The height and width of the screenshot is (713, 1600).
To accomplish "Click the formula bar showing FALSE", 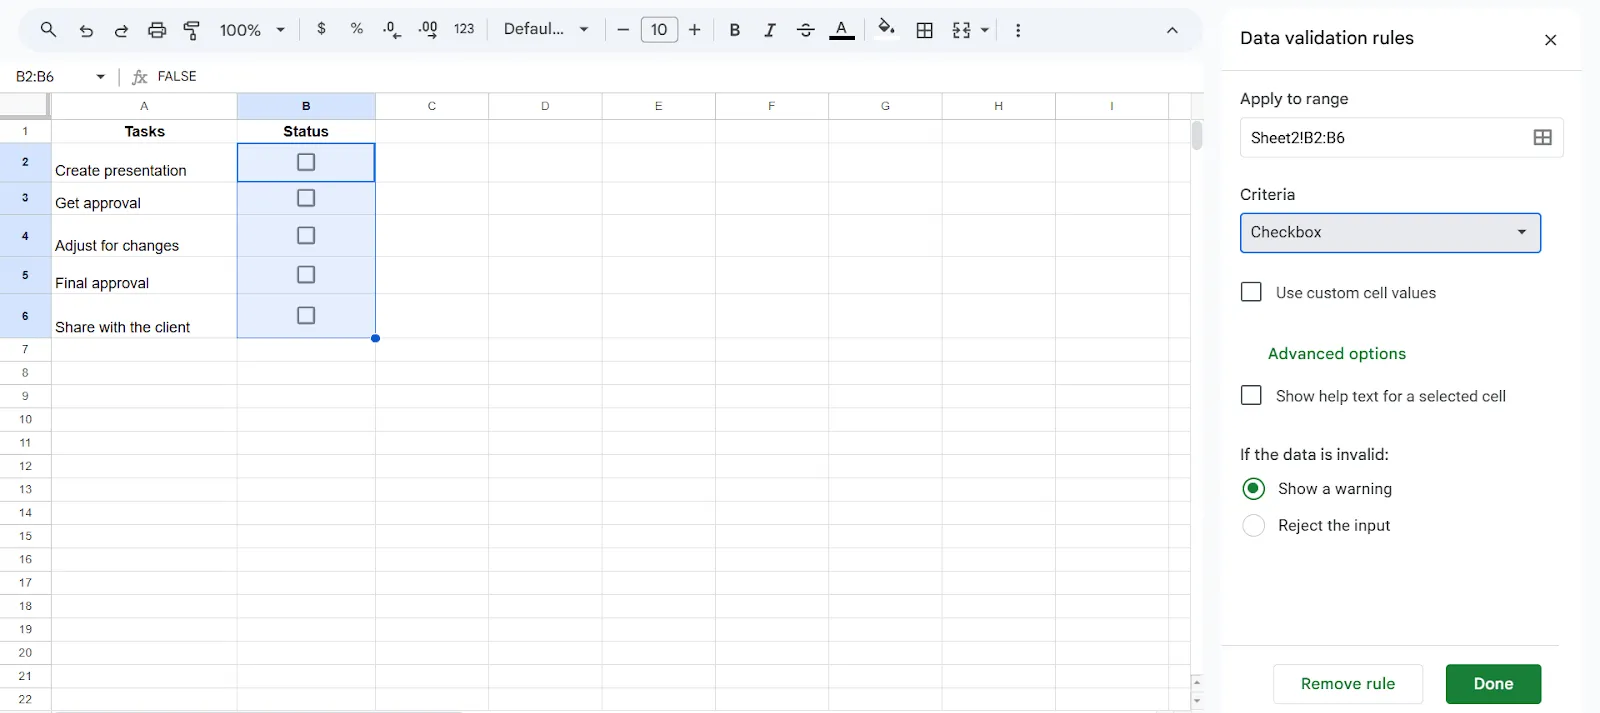I will (x=670, y=77).
